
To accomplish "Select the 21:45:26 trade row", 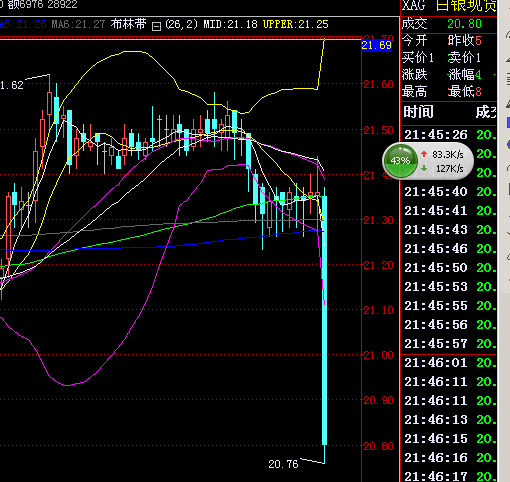I will pyautogui.click(x=449, y=135).
